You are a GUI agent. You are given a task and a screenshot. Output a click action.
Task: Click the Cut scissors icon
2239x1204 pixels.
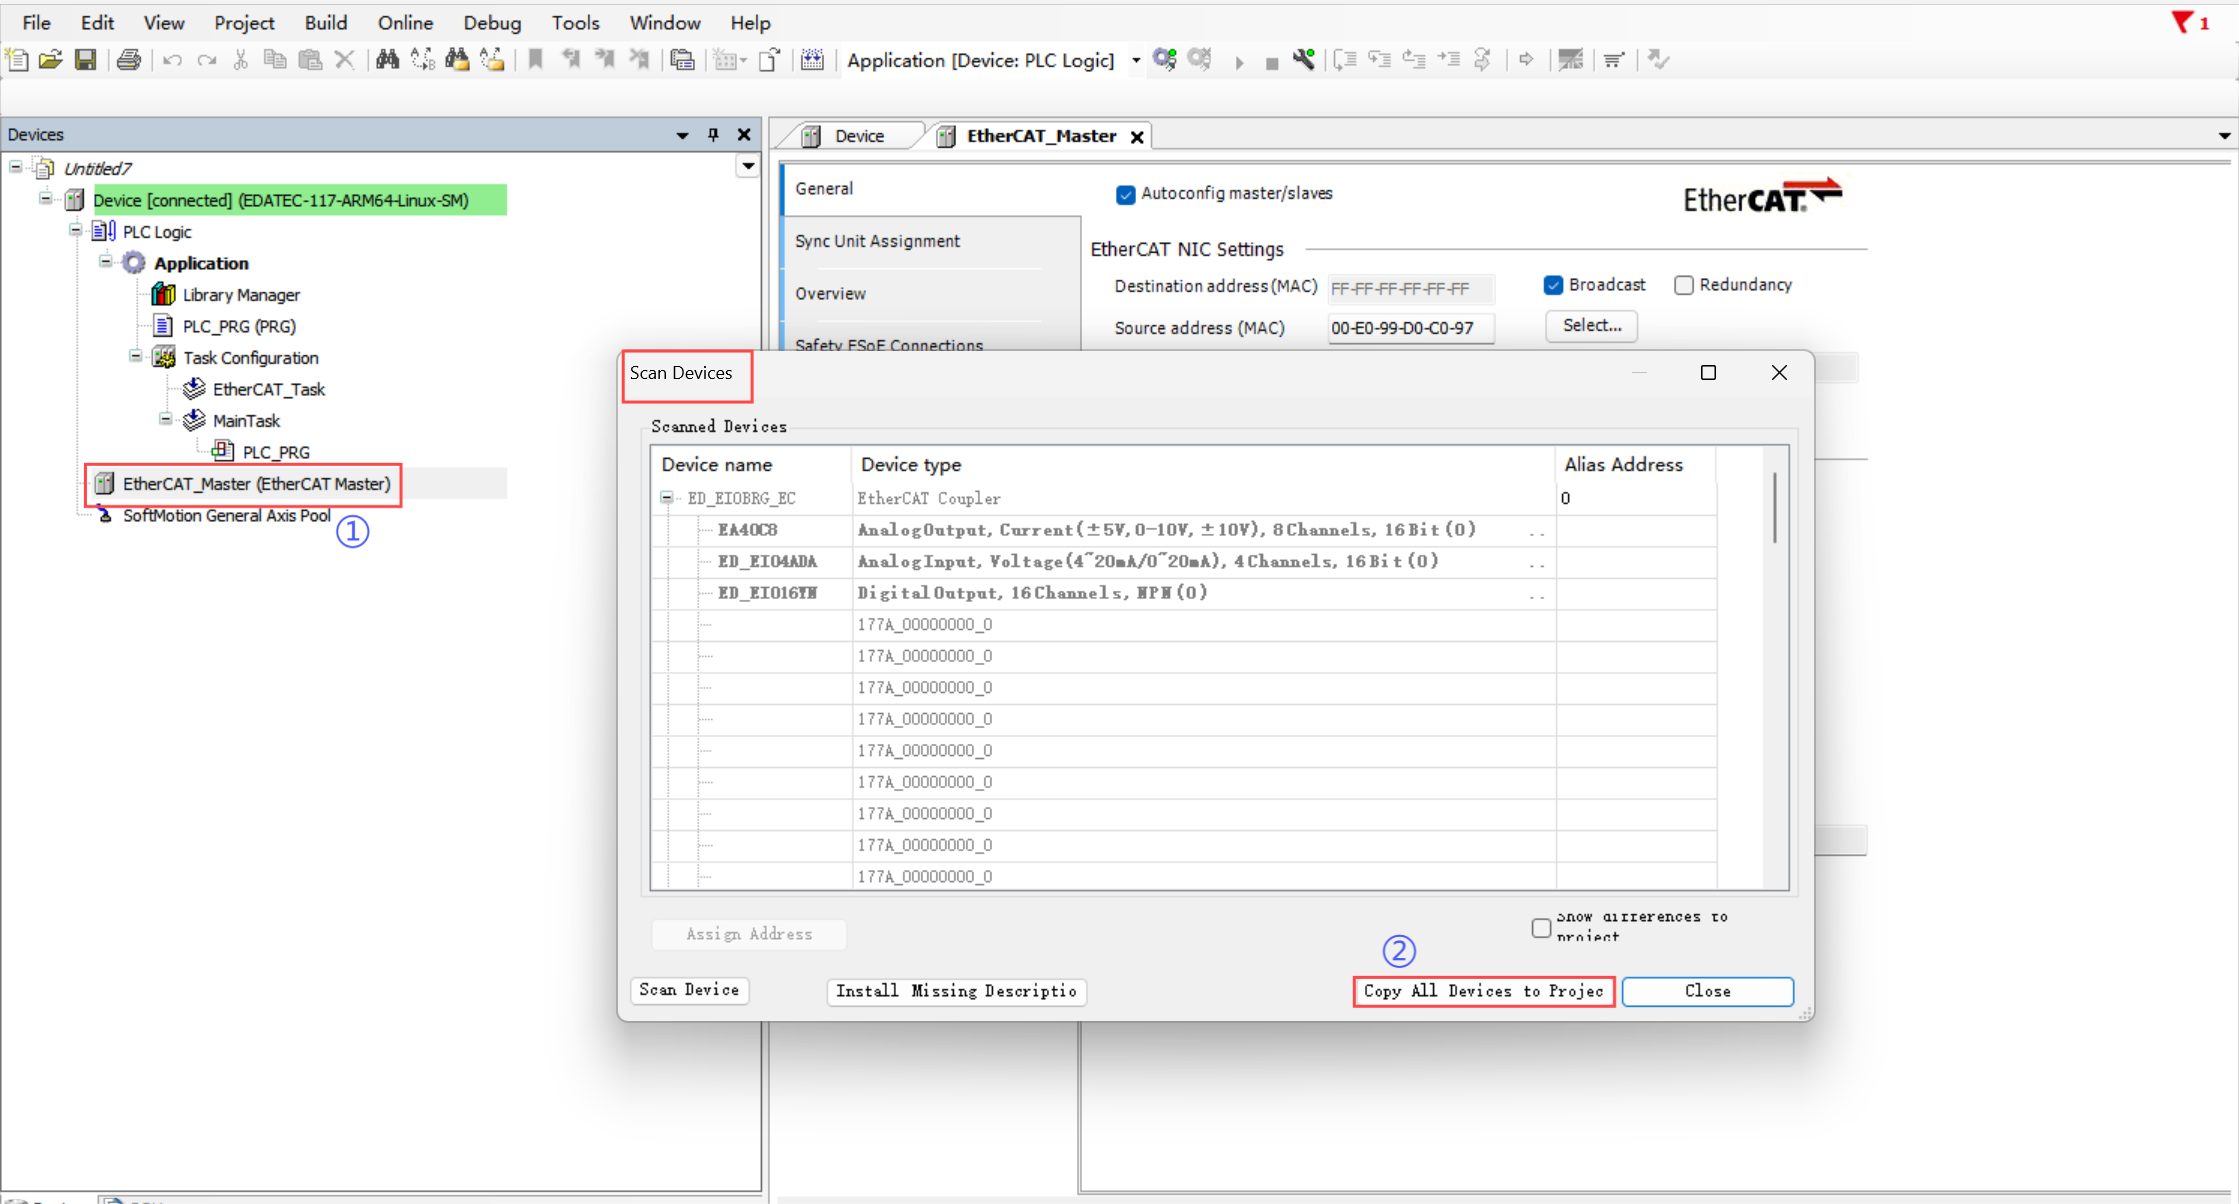tap(241, 60)
